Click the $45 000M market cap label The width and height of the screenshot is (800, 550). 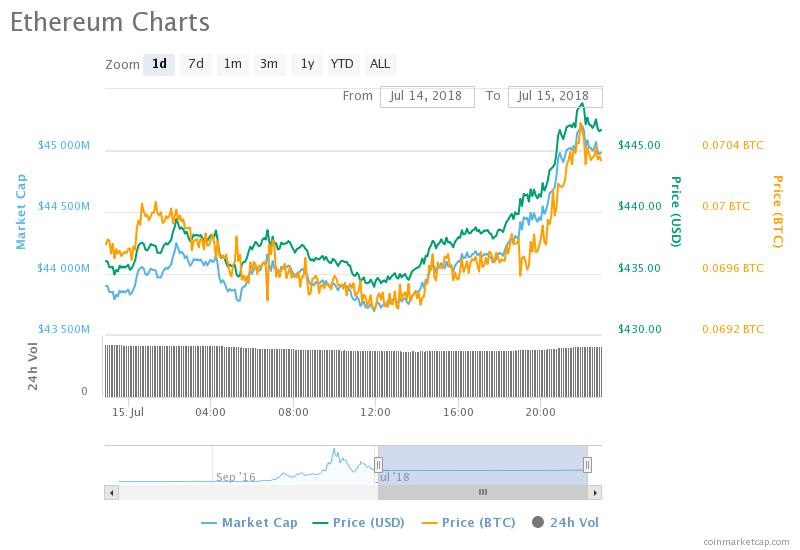tap(64, 145)
